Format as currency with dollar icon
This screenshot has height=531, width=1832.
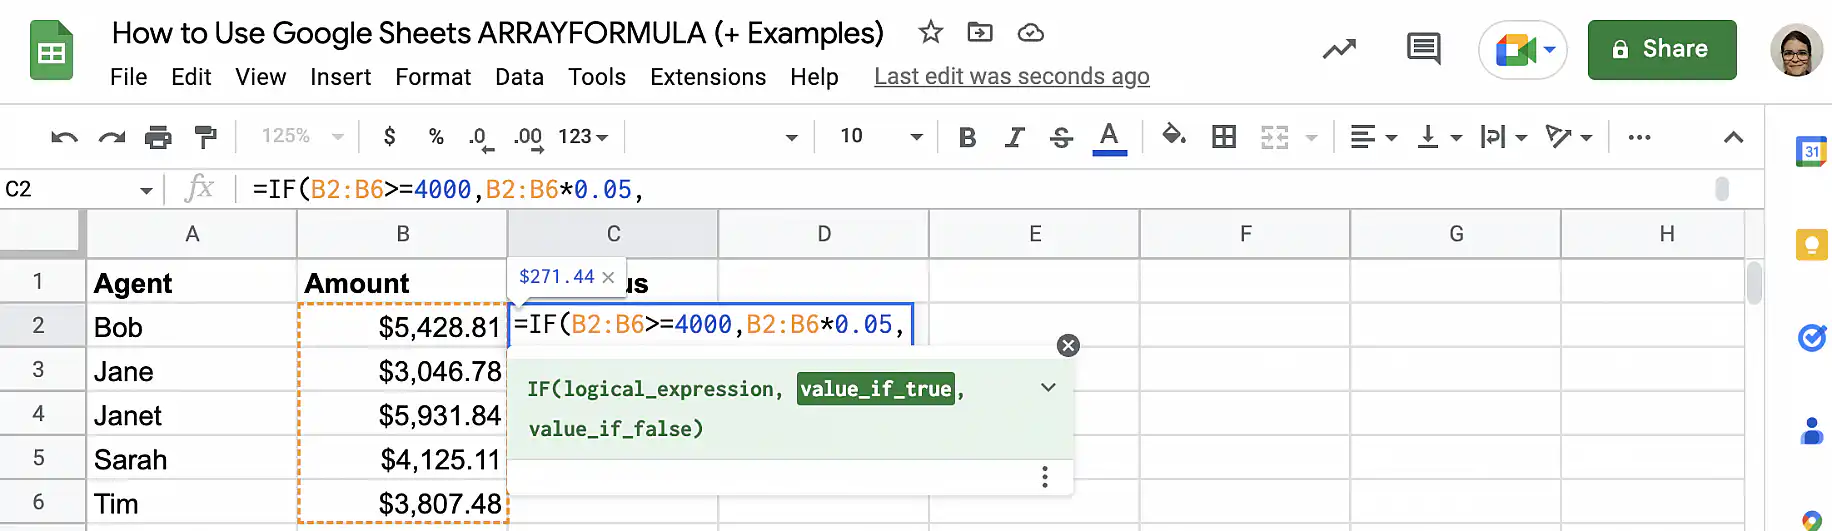389,136
